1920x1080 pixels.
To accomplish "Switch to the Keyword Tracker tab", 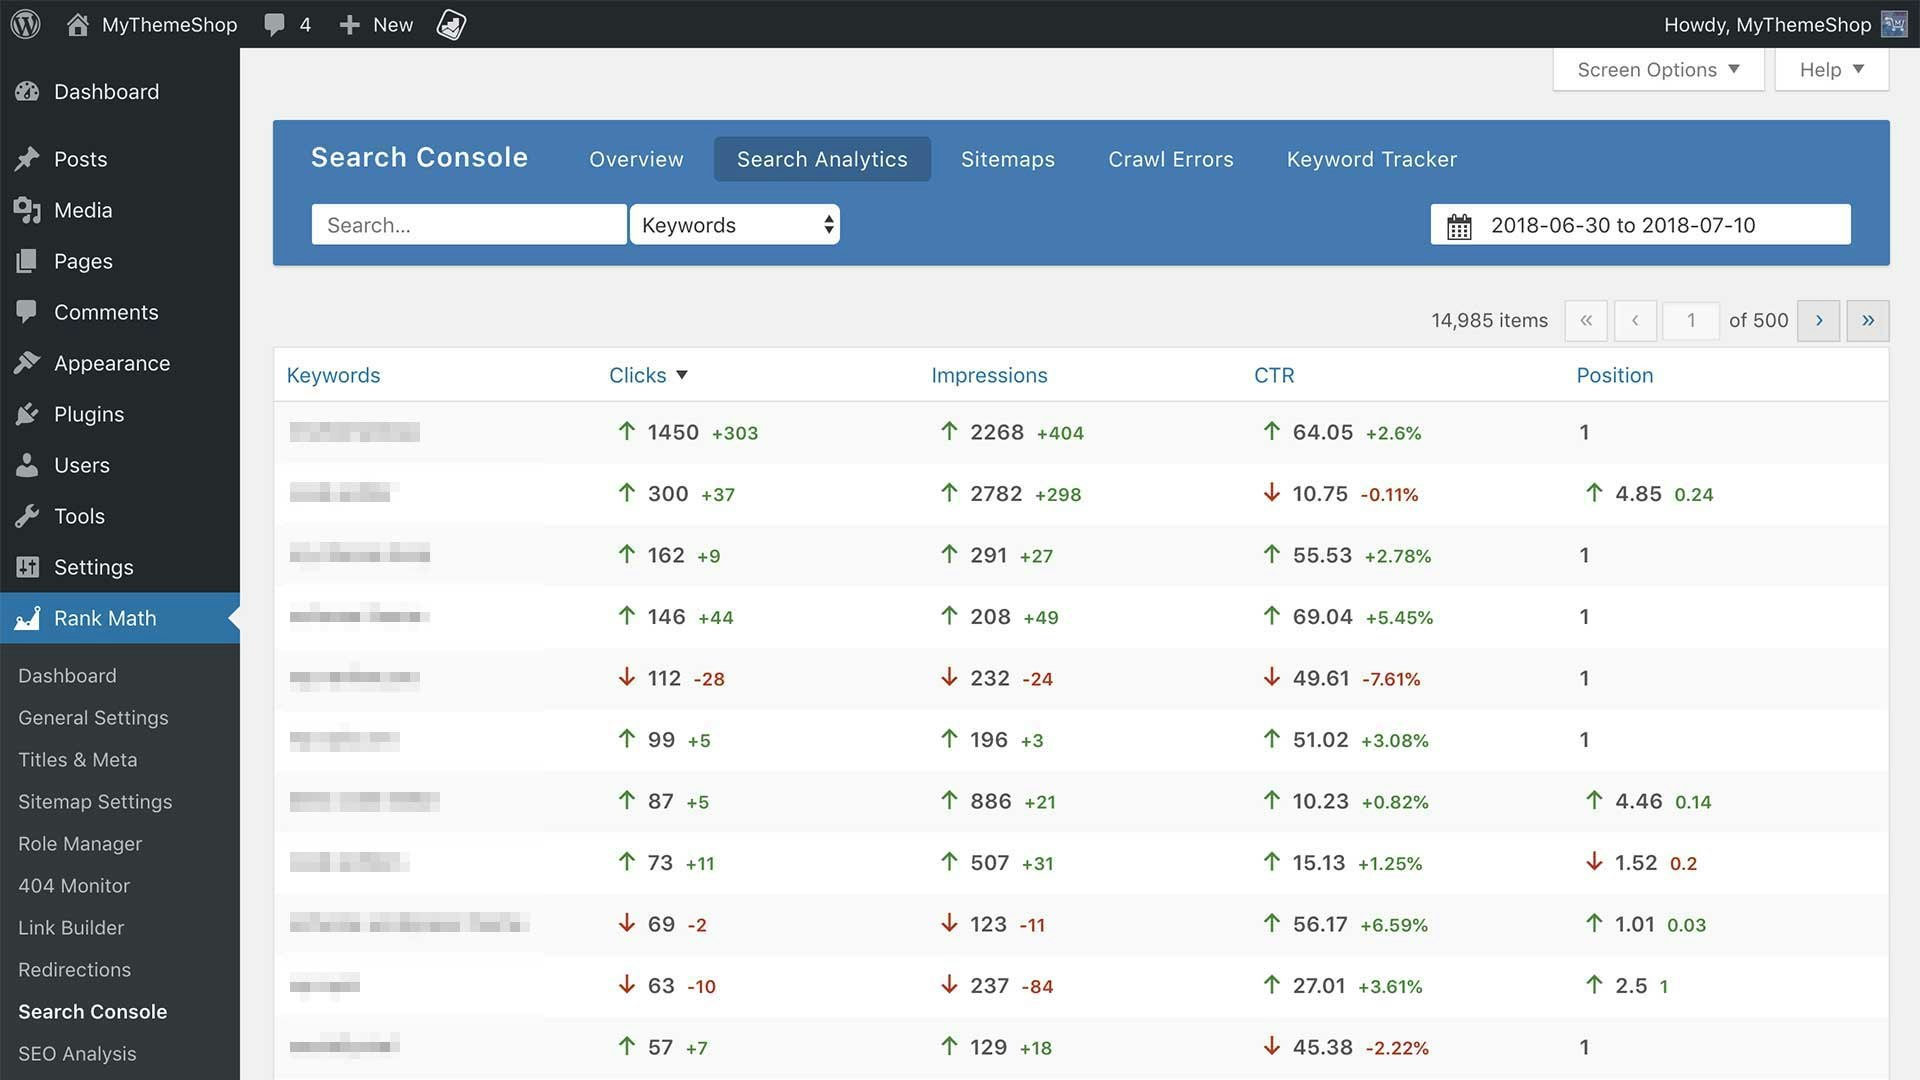I will click(1371, 159).
